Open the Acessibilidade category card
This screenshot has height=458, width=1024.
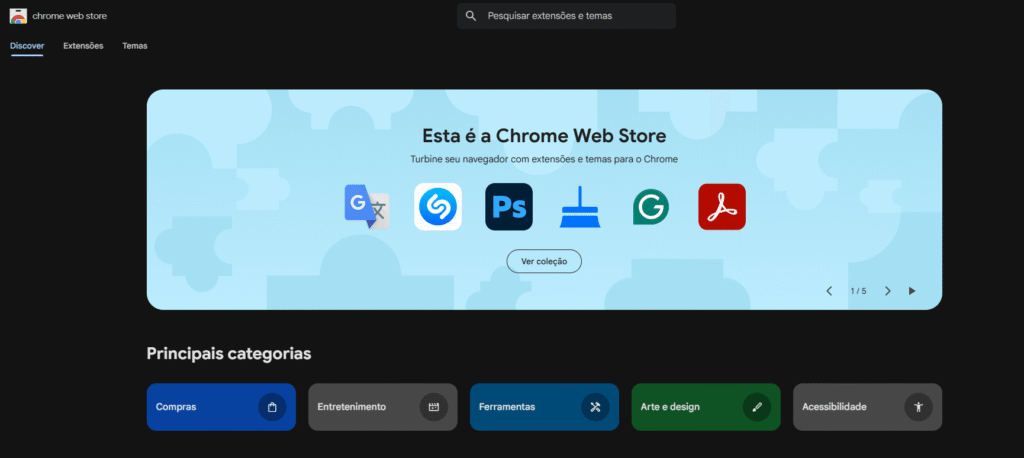pyautogui.click(x=867, y=407)
